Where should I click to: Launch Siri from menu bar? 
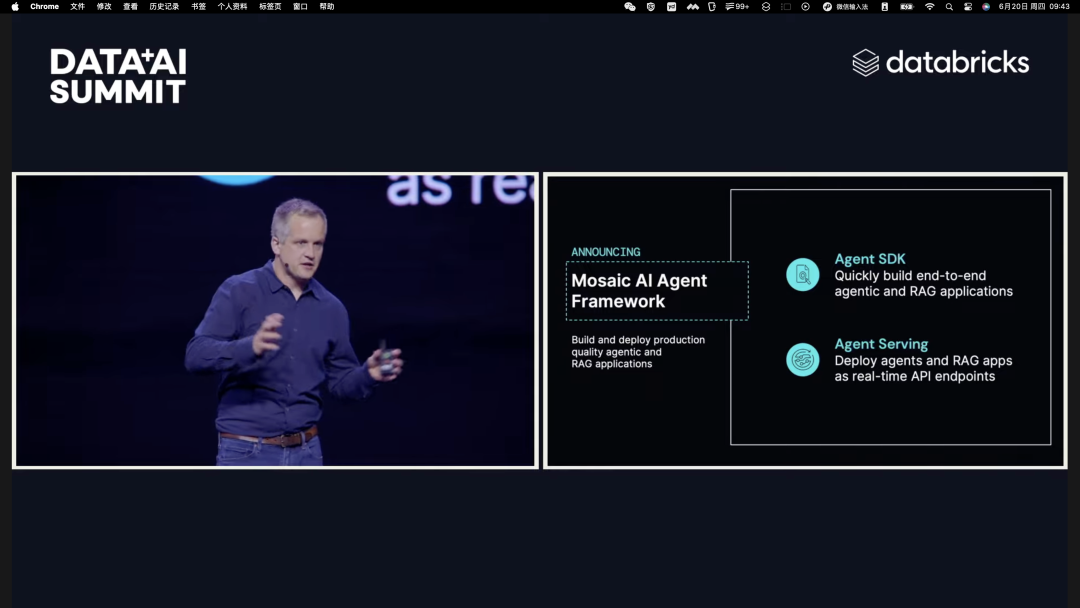[x=986, y=6]
